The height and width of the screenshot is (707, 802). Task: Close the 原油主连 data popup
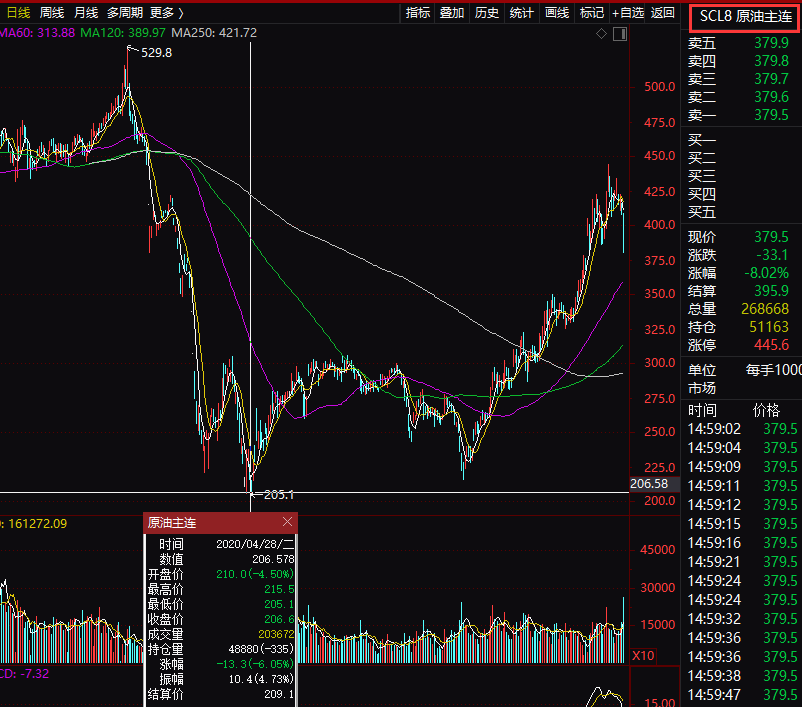pos(288,522)
